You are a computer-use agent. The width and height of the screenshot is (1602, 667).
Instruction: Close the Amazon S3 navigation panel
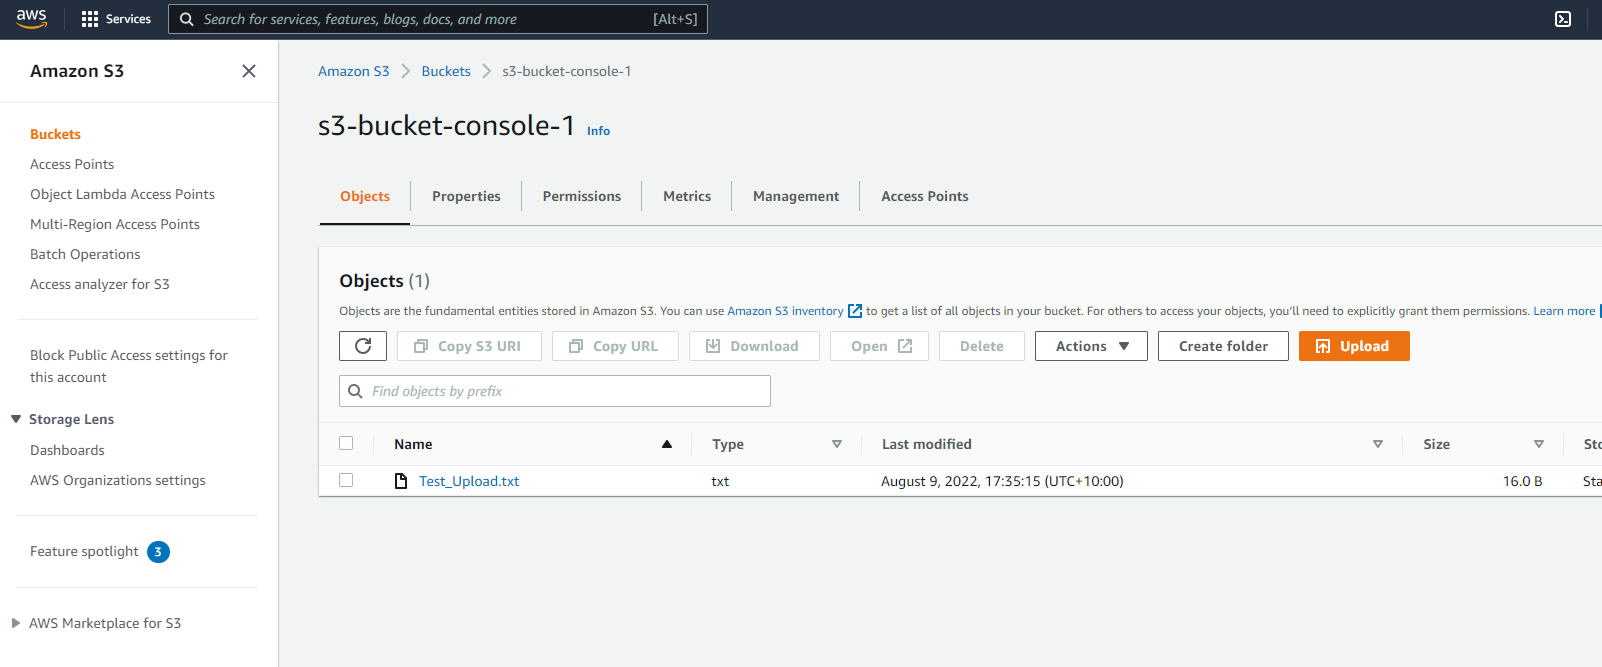tap(249, 71)
